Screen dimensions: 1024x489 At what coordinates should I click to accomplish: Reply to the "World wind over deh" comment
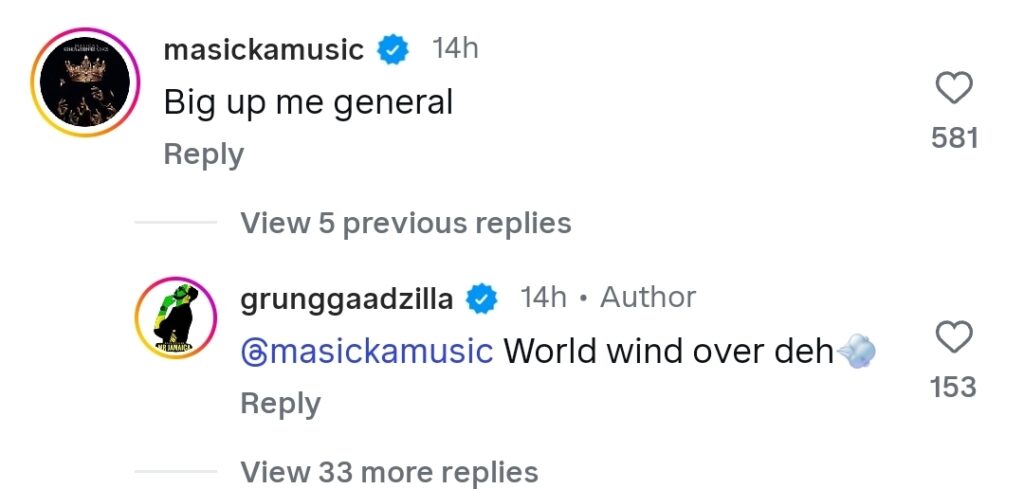pos(280,403)
